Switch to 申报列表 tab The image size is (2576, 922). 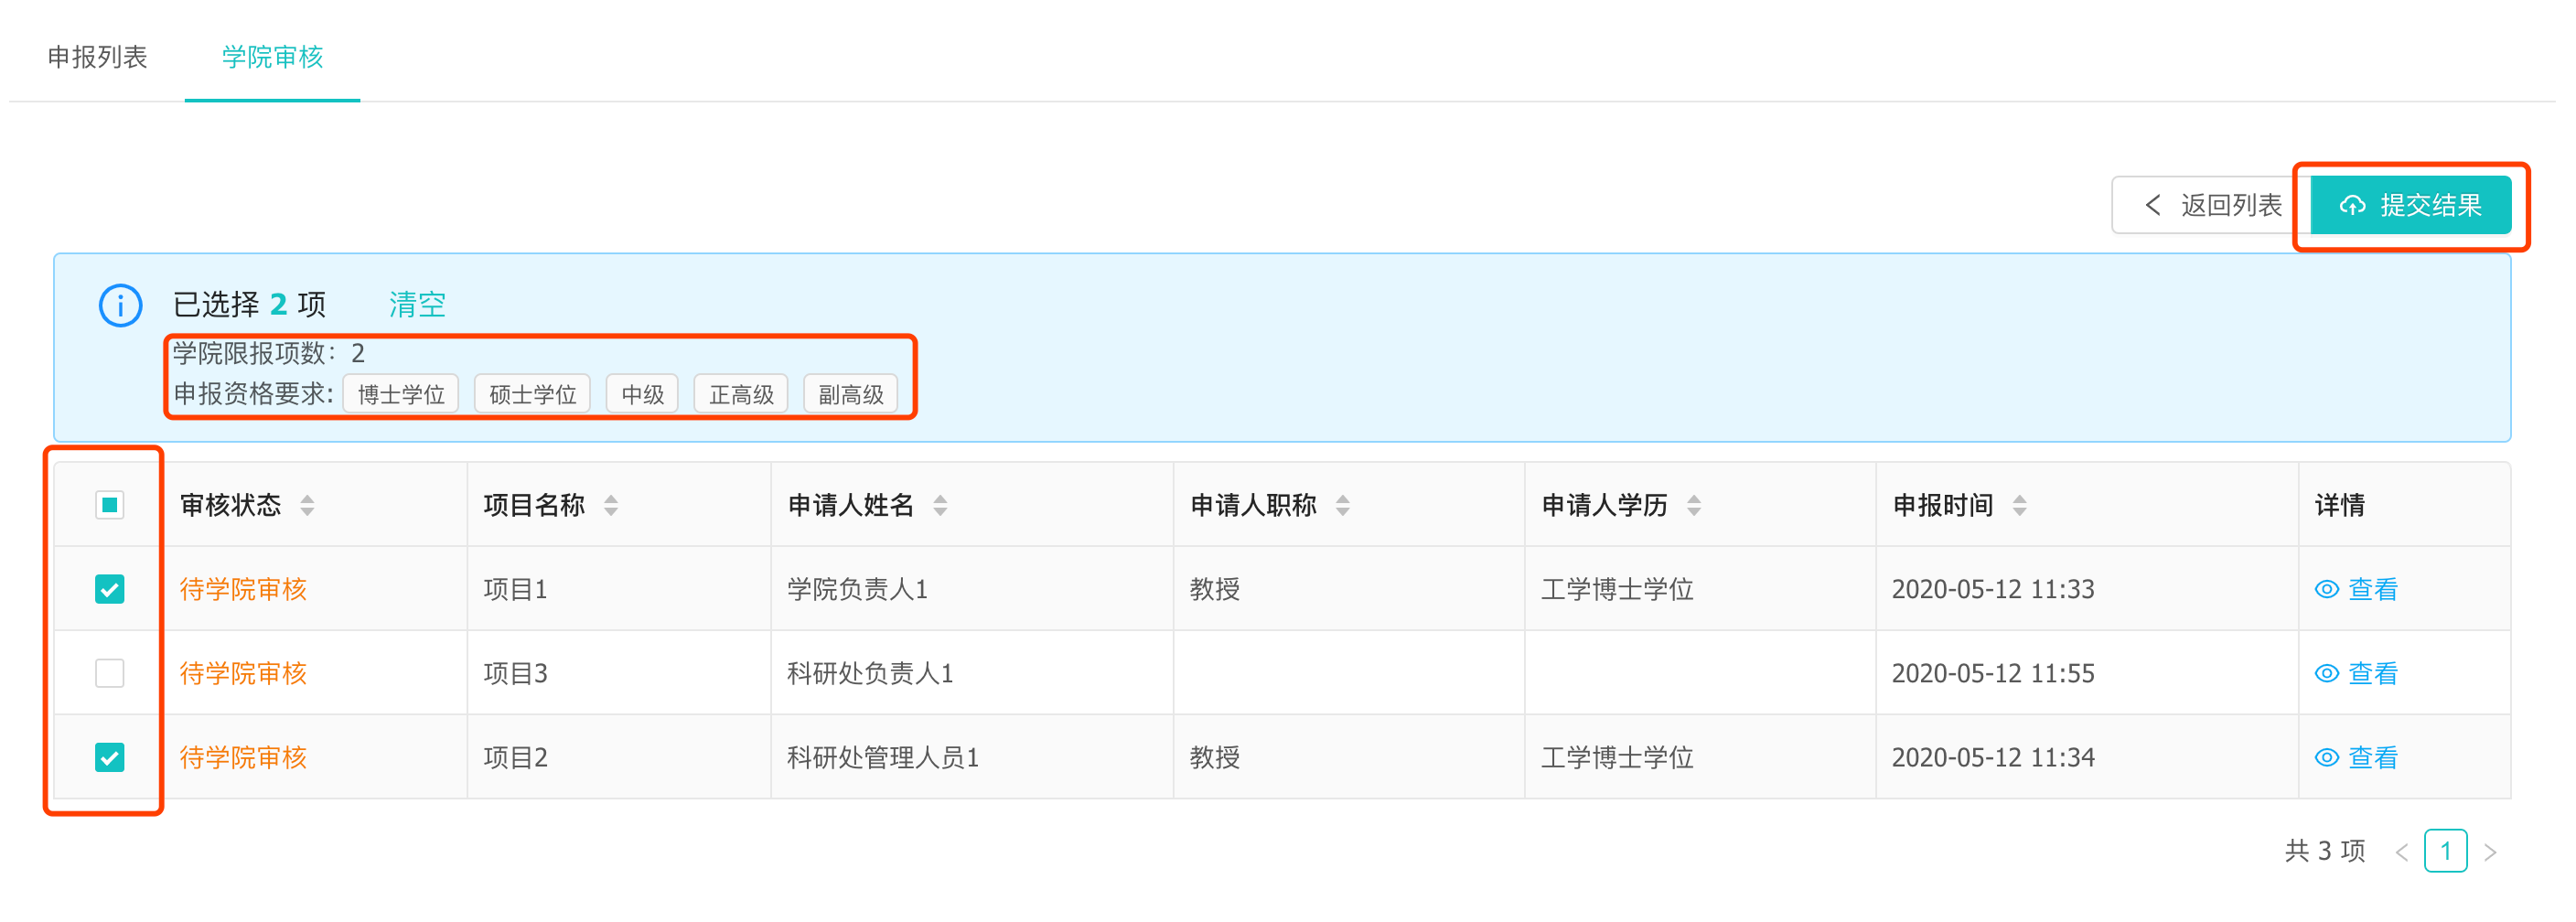point(97,57)
